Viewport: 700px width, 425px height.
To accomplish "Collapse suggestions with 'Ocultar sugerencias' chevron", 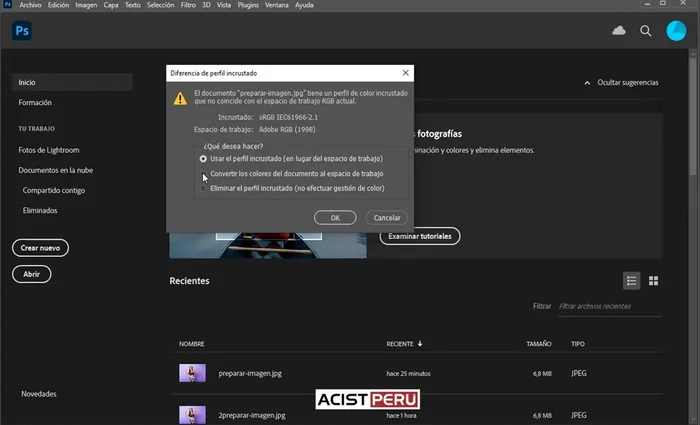I will click(587, 83).
